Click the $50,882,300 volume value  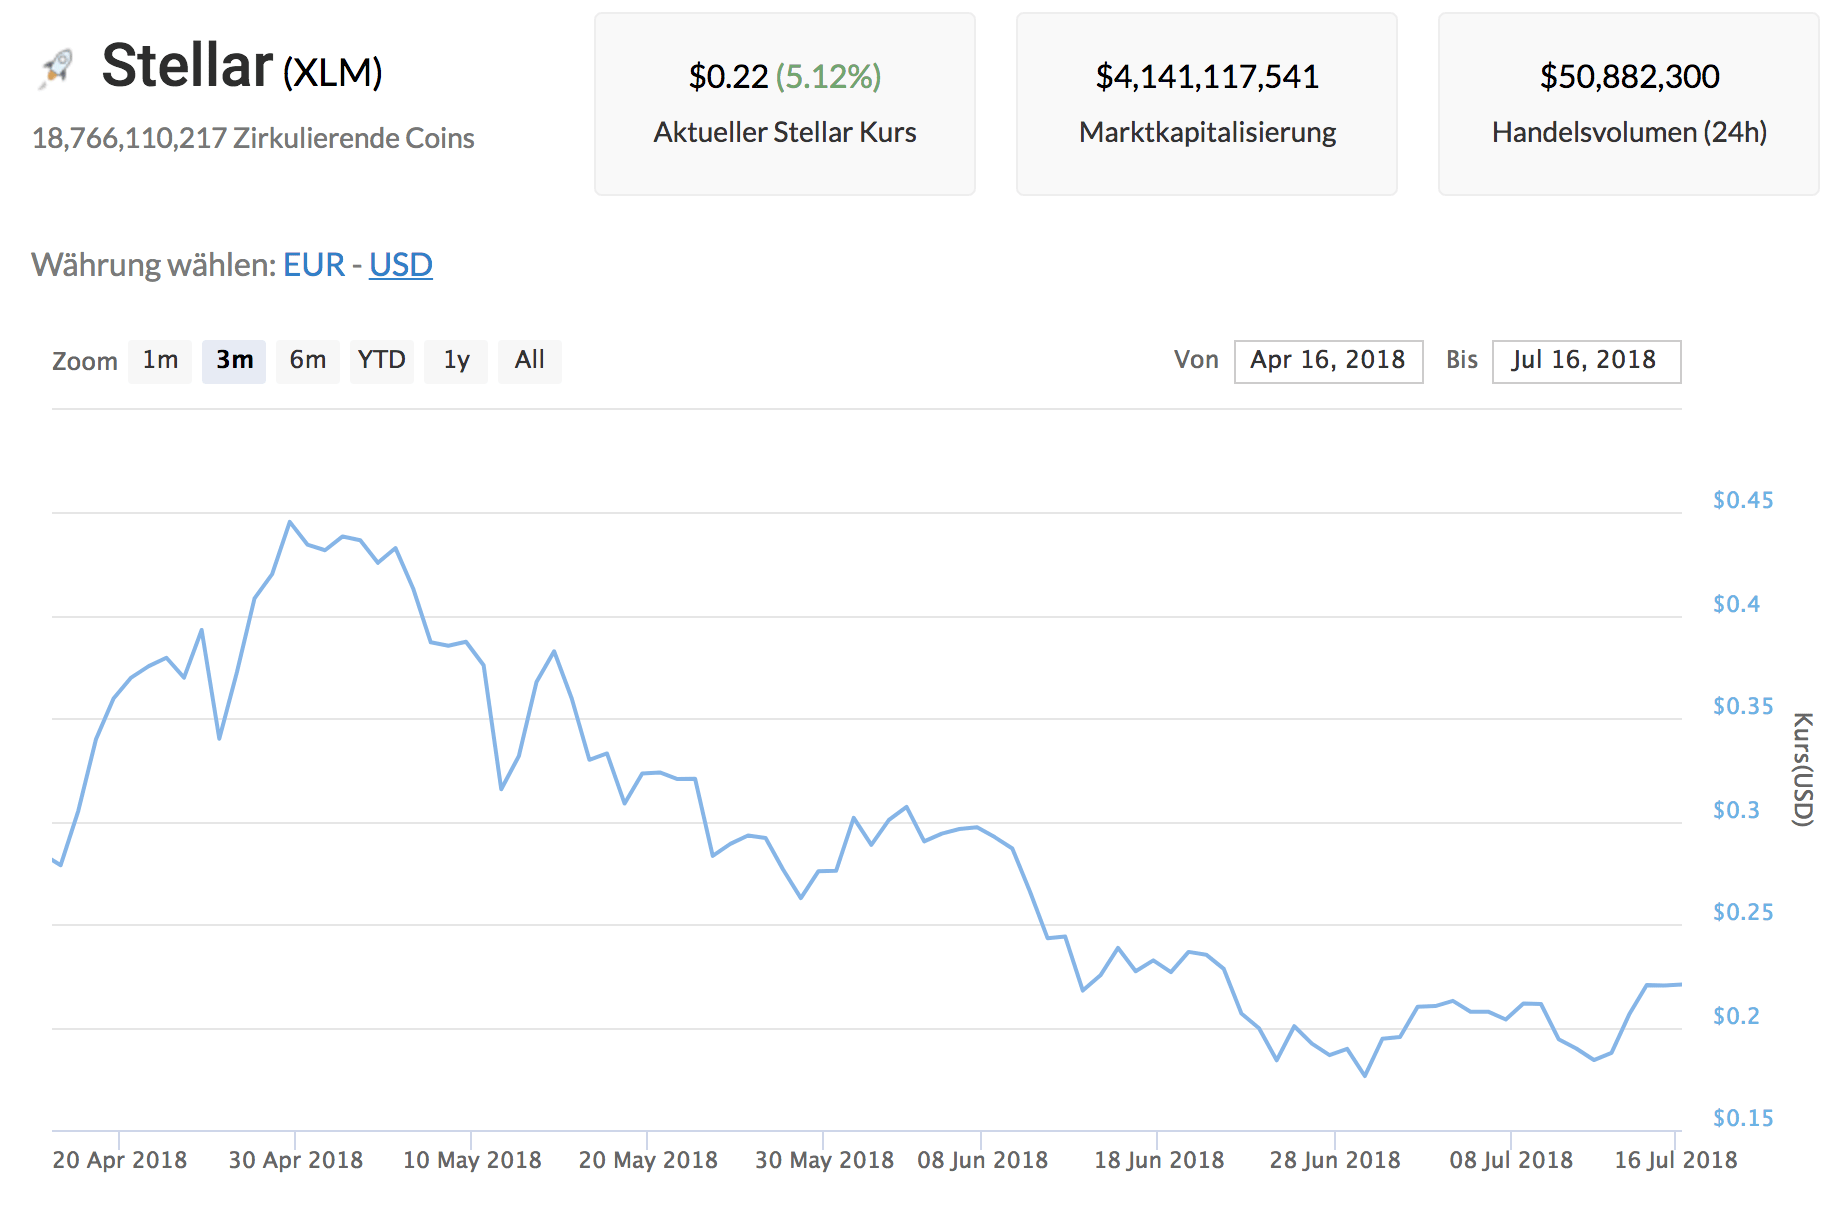click(1629, 76)
